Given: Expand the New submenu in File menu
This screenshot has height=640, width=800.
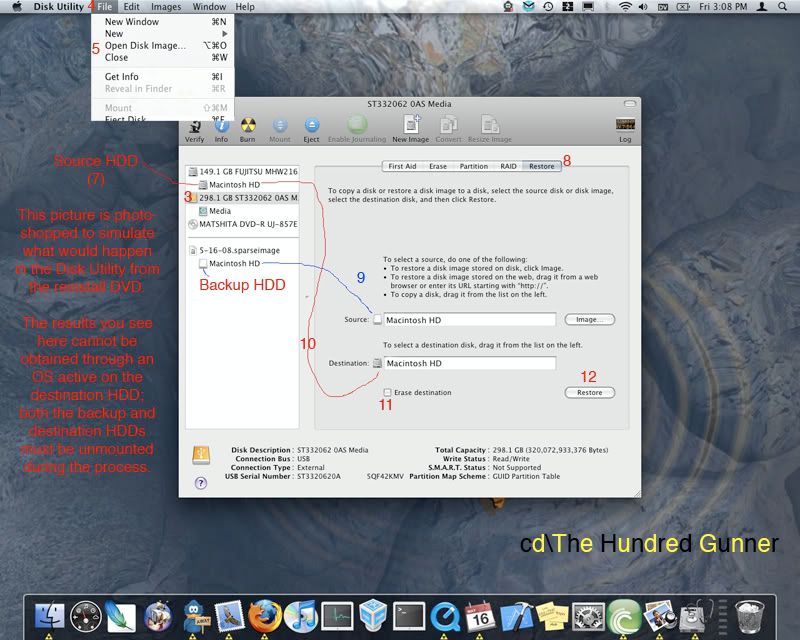Looking at the screenshot, I should [x=165, y=34].
